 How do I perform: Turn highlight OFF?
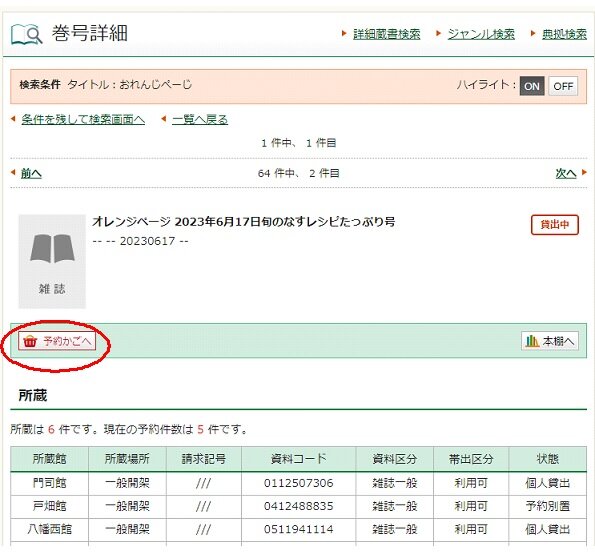point(563,86)
